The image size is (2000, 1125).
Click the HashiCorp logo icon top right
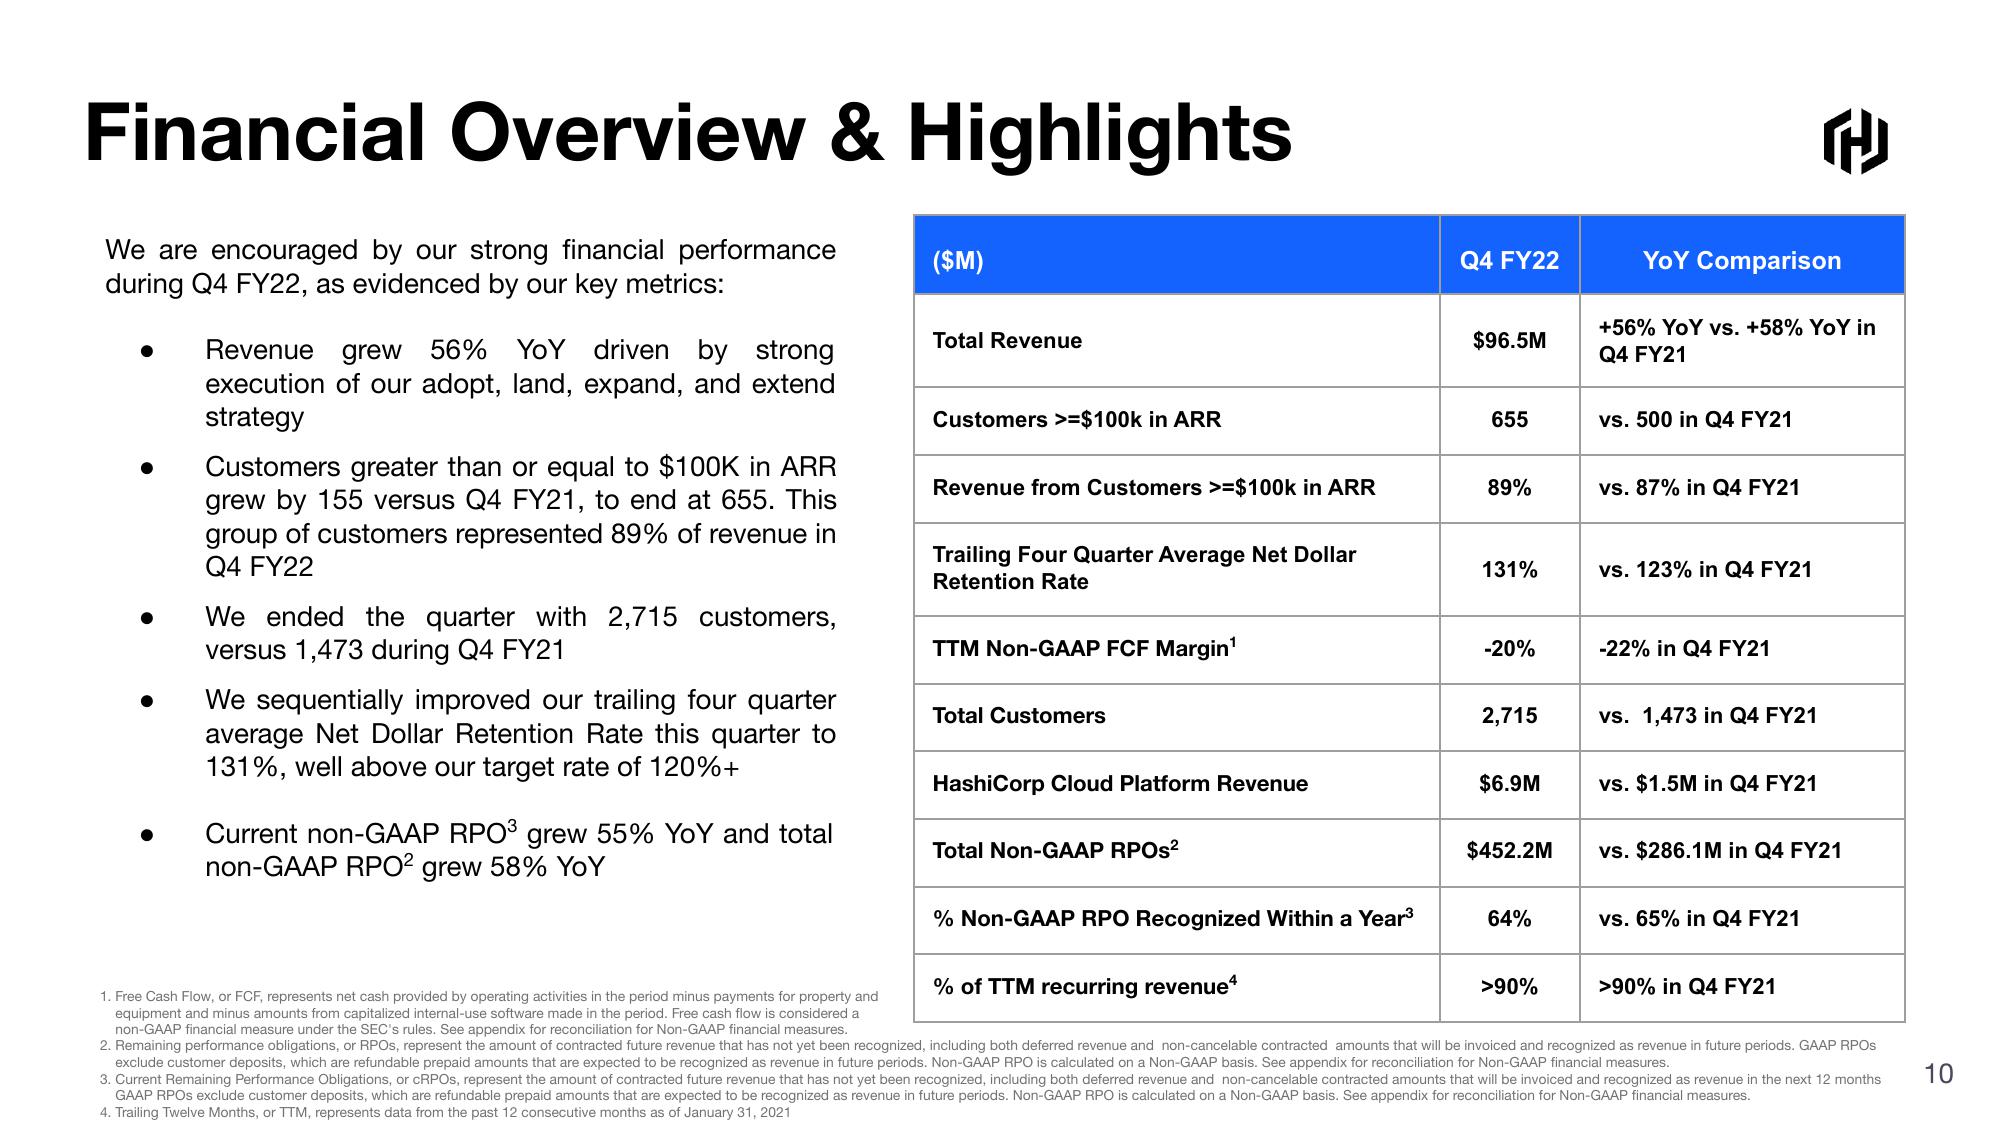tap(1865, 135)
